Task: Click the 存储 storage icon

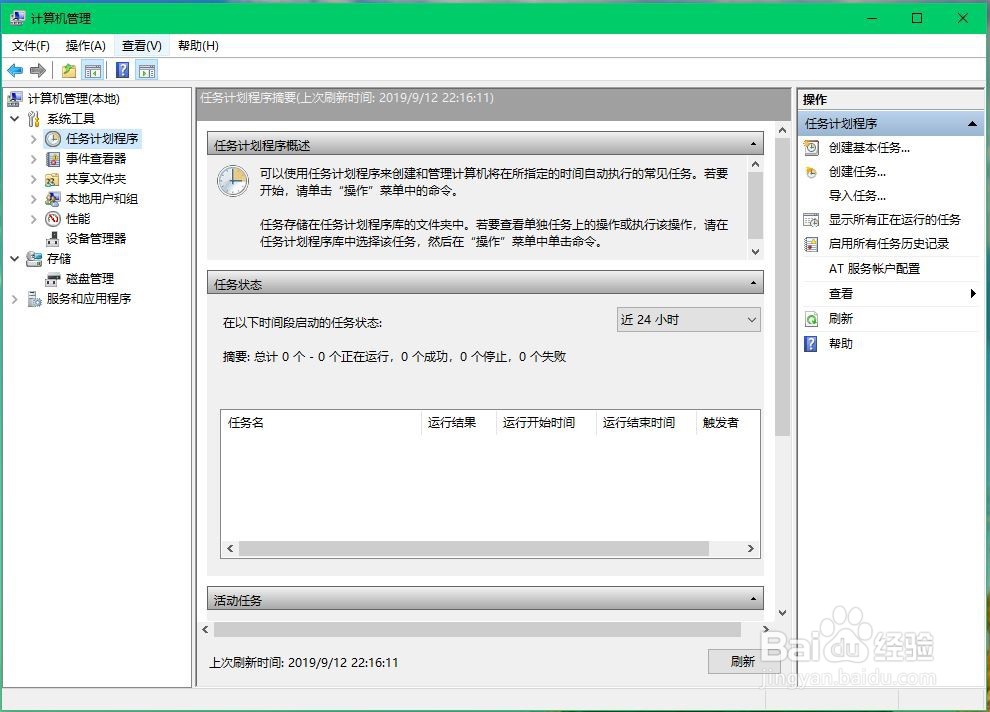Action: 34,259
